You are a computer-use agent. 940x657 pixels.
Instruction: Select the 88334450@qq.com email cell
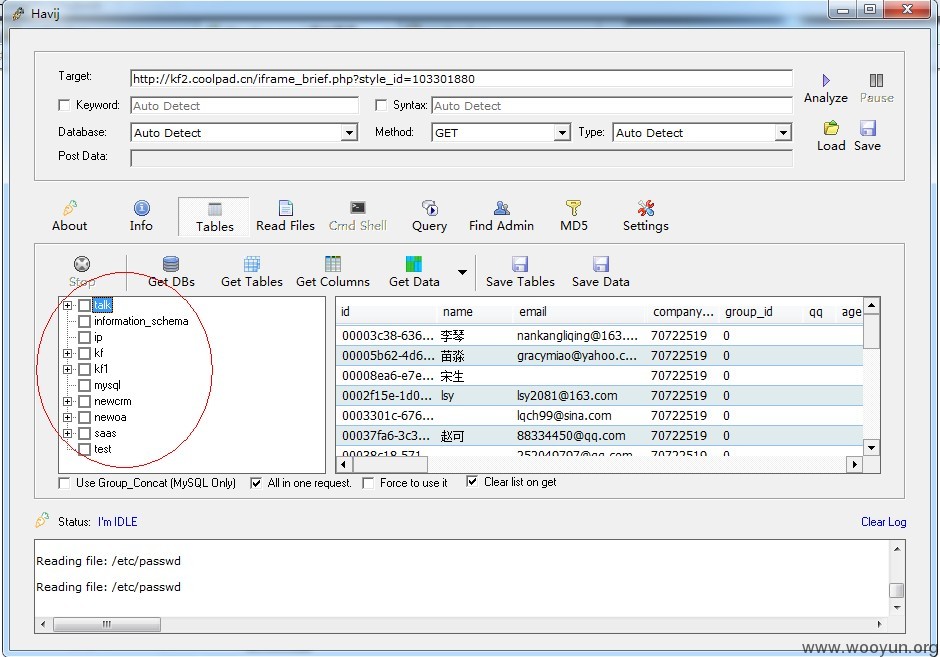(581, 436)
